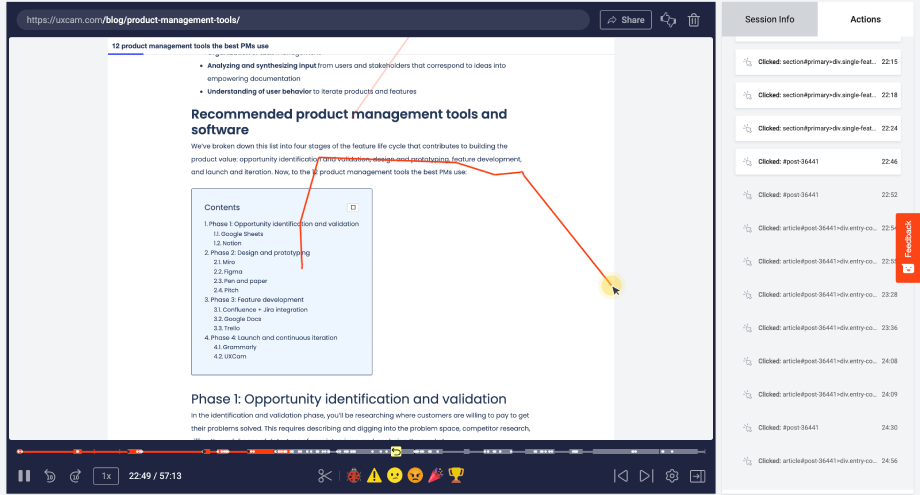The image size is (920, 495).
Task: Open the Pitch contents link
Action: (226, 290)
